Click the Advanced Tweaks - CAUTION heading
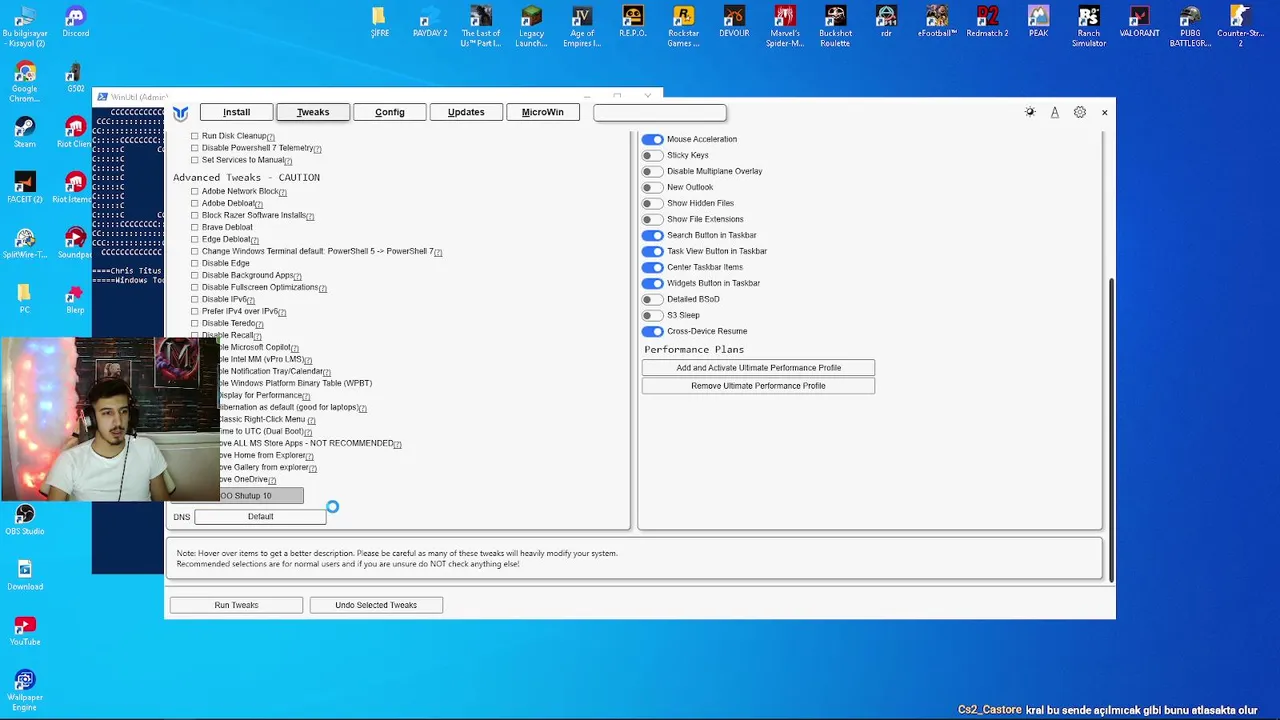Viewport: 1280px width, 720px height. coord(246,177)
